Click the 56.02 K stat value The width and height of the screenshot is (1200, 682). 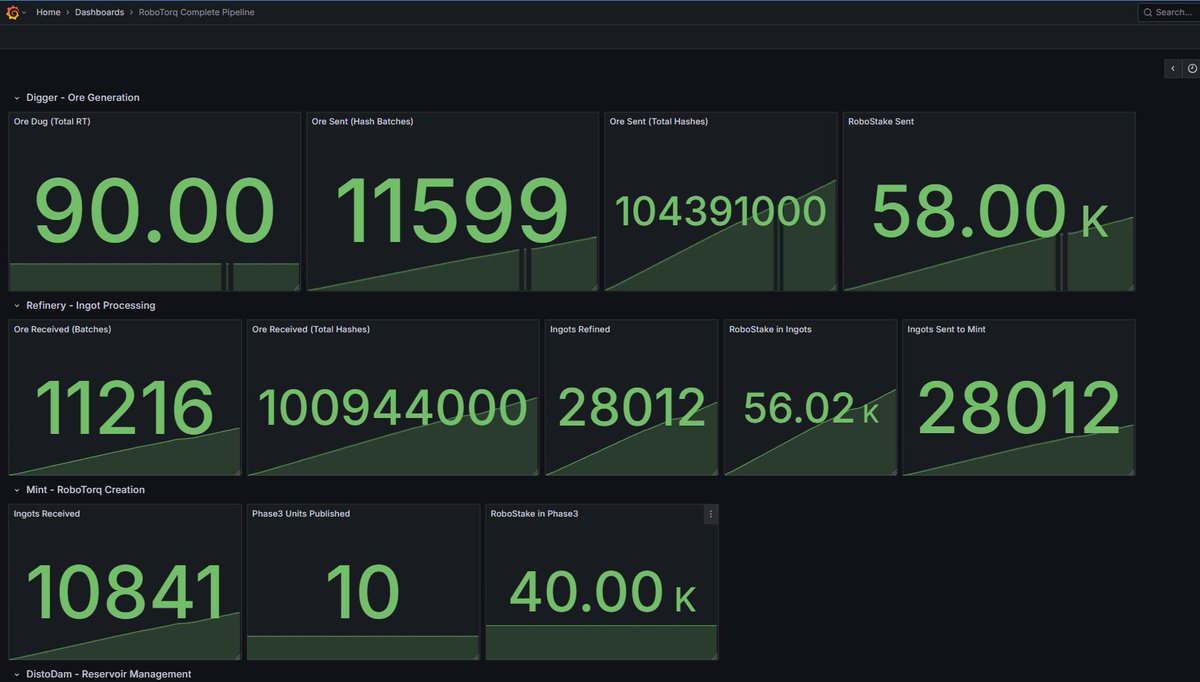coord(811,408)
